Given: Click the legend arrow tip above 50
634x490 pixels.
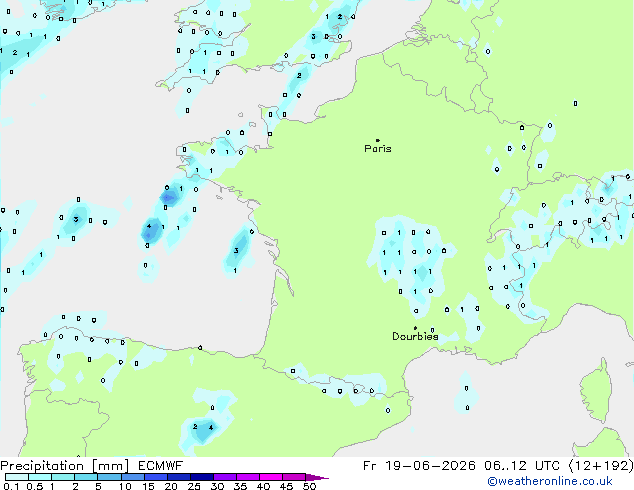Looking at the screenshot, I should [x=317, y=477].
